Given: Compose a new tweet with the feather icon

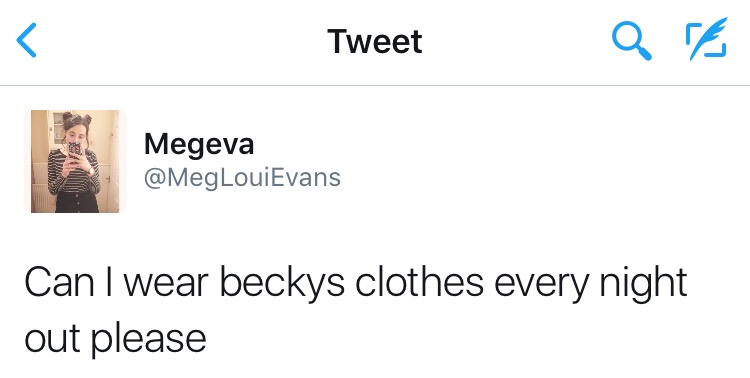Looking at the screenshot, I should [x=706, y=39].
